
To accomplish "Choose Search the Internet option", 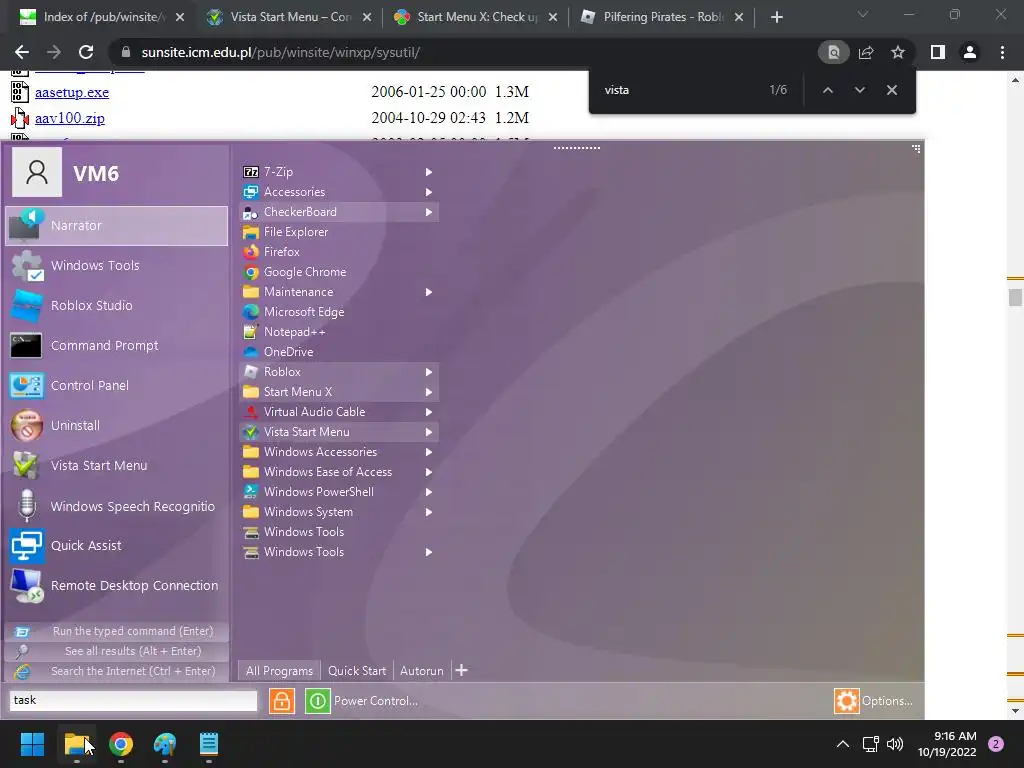I will [x=116, y=671].
